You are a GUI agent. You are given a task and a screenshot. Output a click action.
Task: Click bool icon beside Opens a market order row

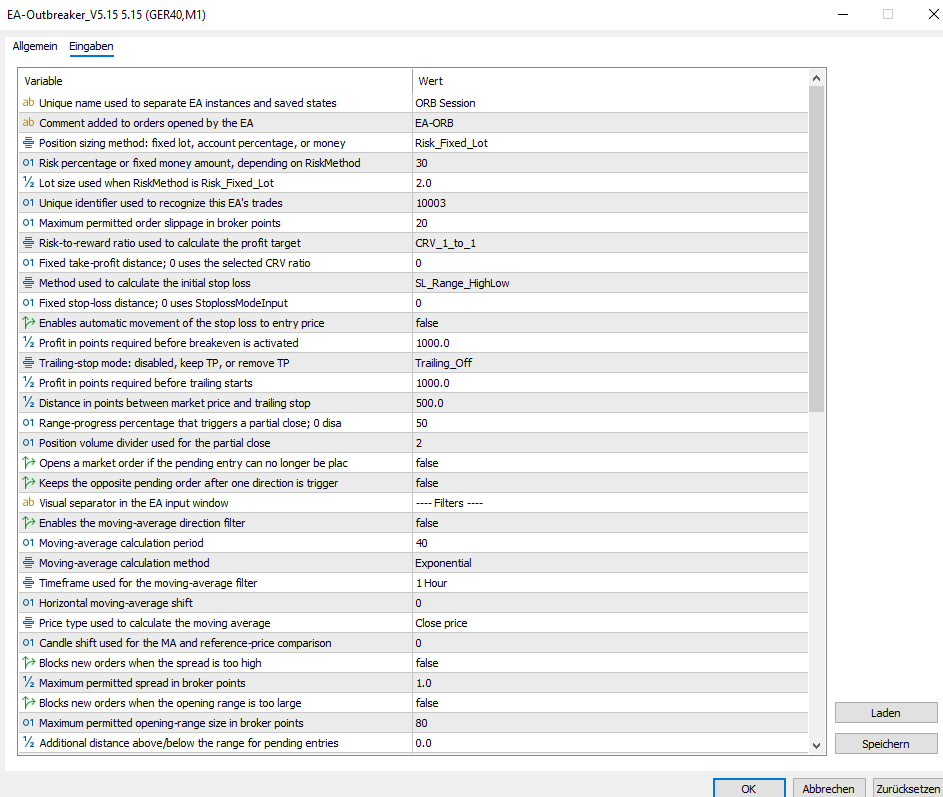coord(28,463)
